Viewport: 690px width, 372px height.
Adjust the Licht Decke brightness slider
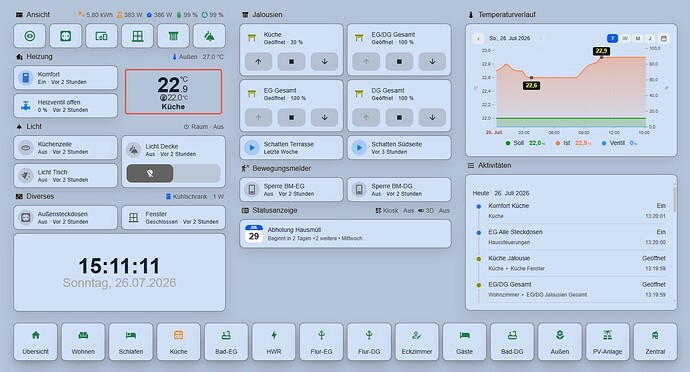[x=173, y=173]
